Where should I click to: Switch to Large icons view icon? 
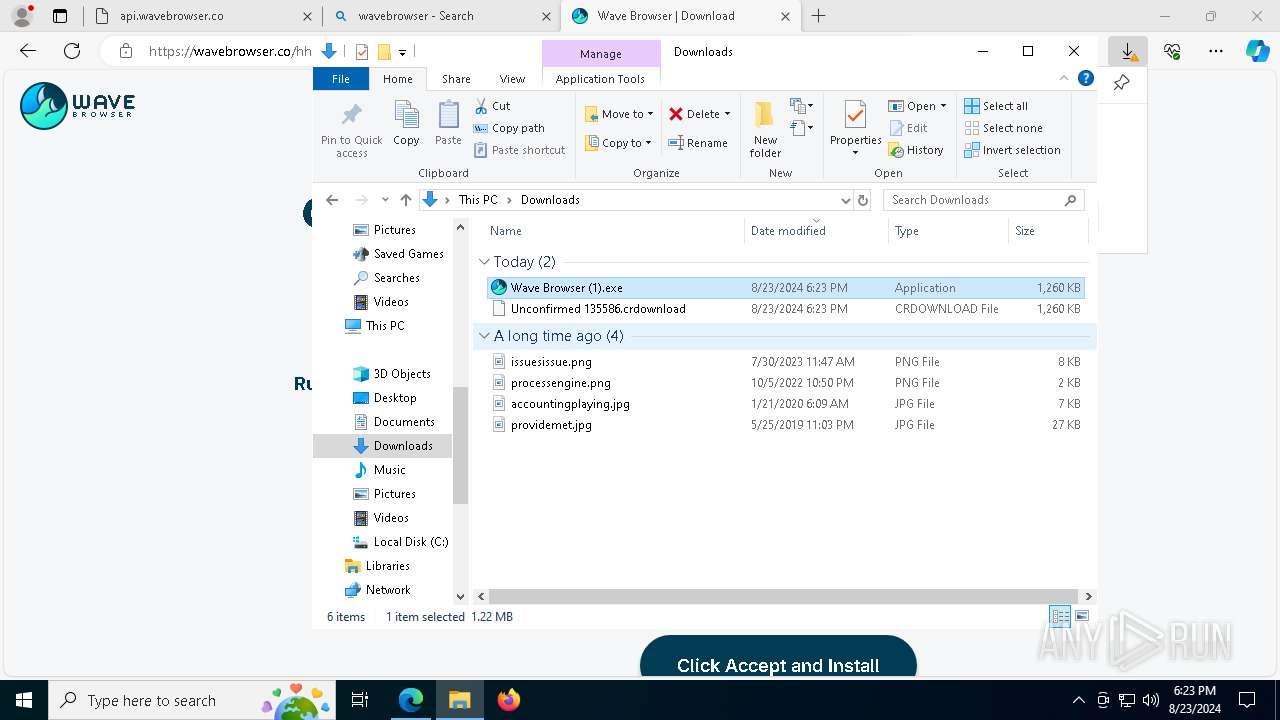coord(1082,617)
